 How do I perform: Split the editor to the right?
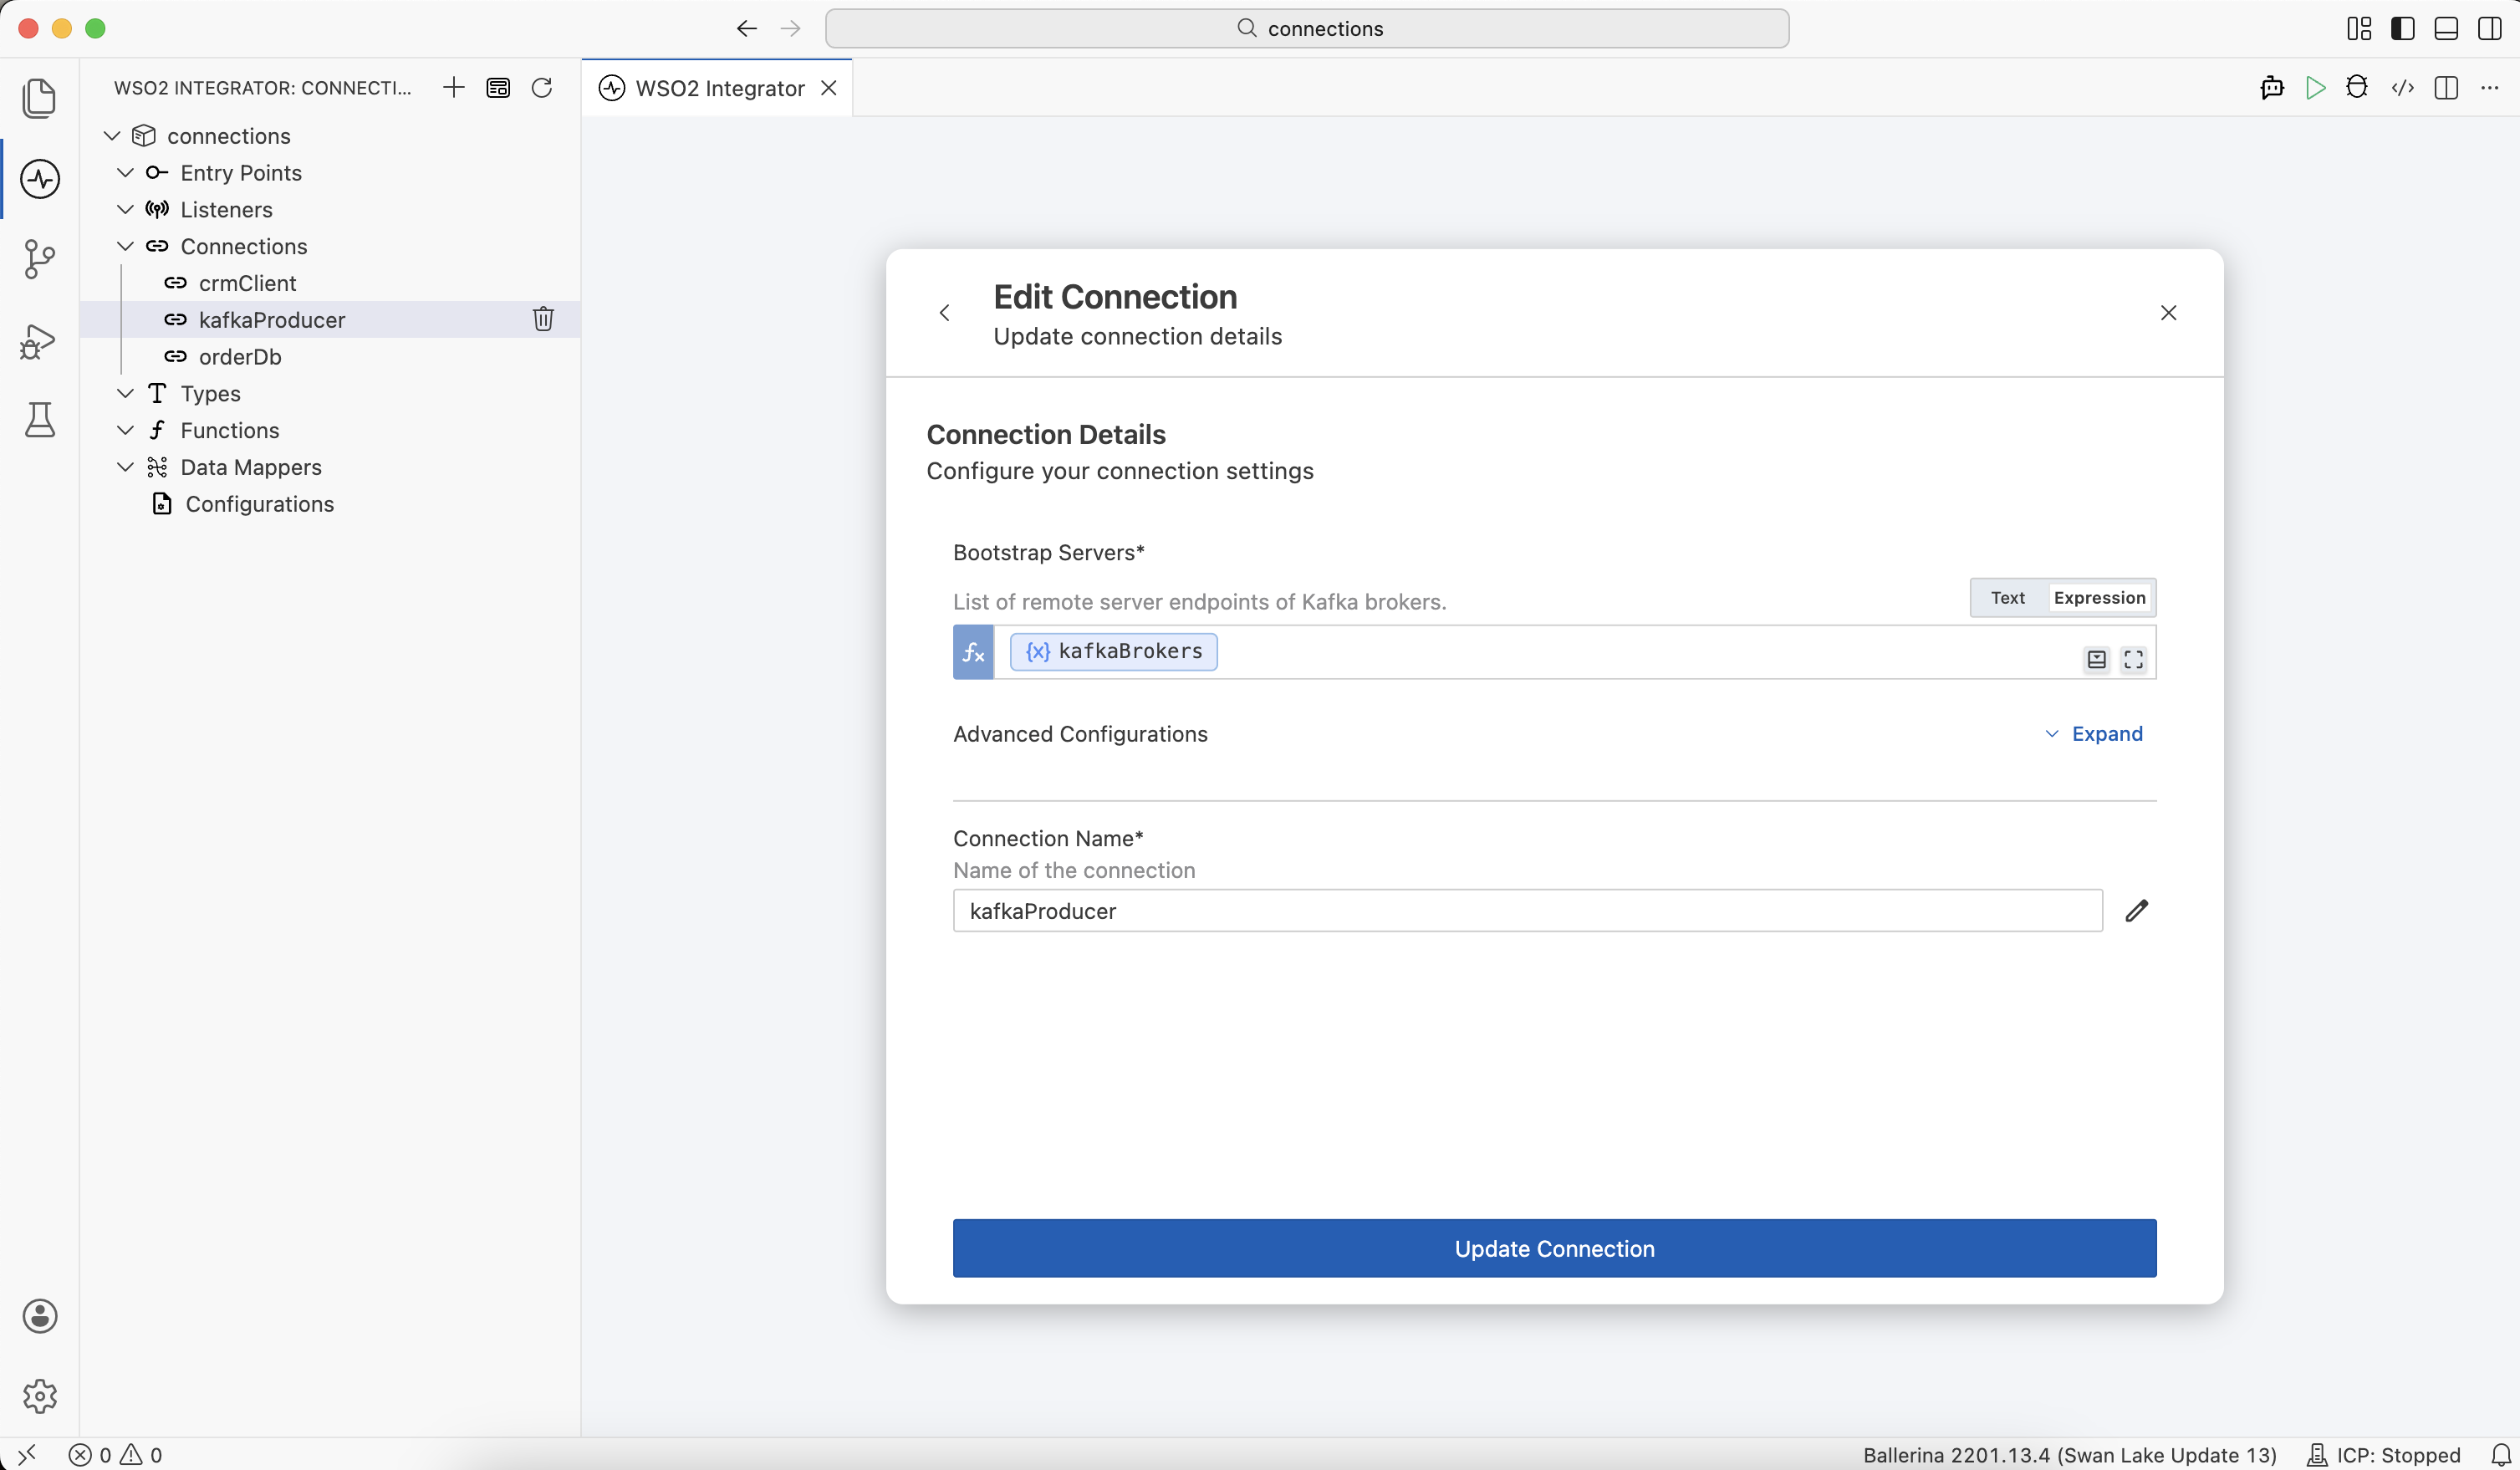point(2447,88)
